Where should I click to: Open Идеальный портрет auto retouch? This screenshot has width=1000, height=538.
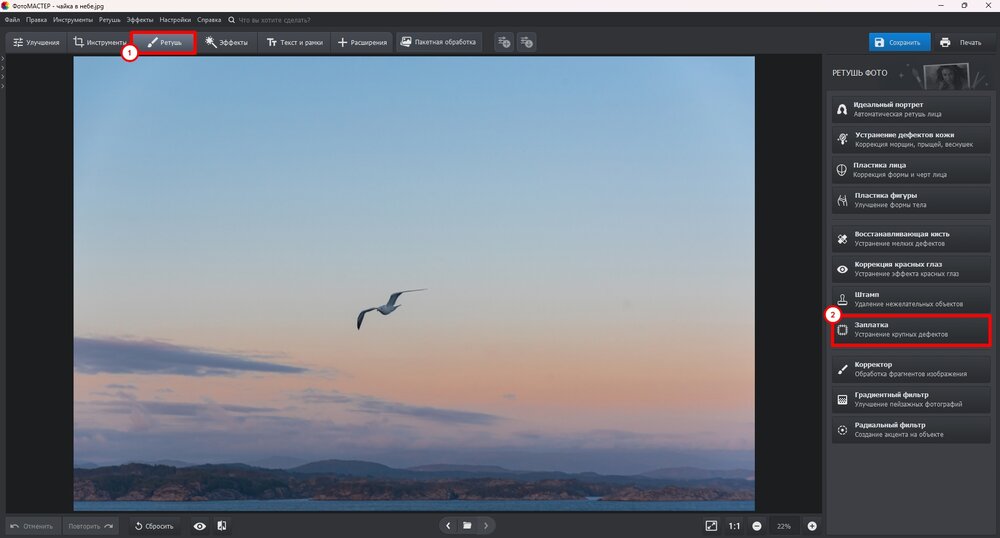click(910, 109)
